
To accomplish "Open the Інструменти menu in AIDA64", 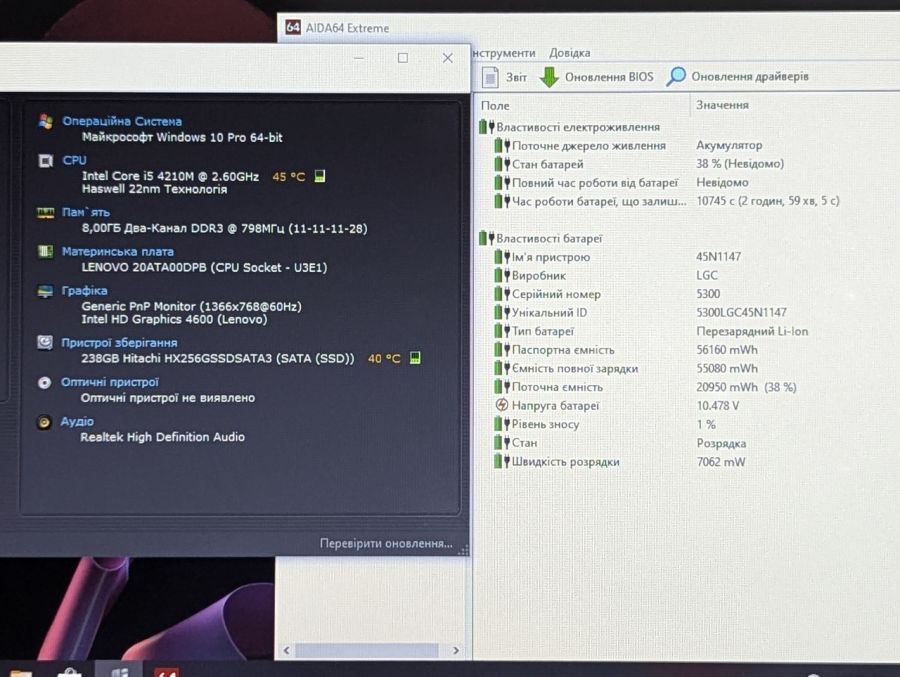I will tap(504, 53).
